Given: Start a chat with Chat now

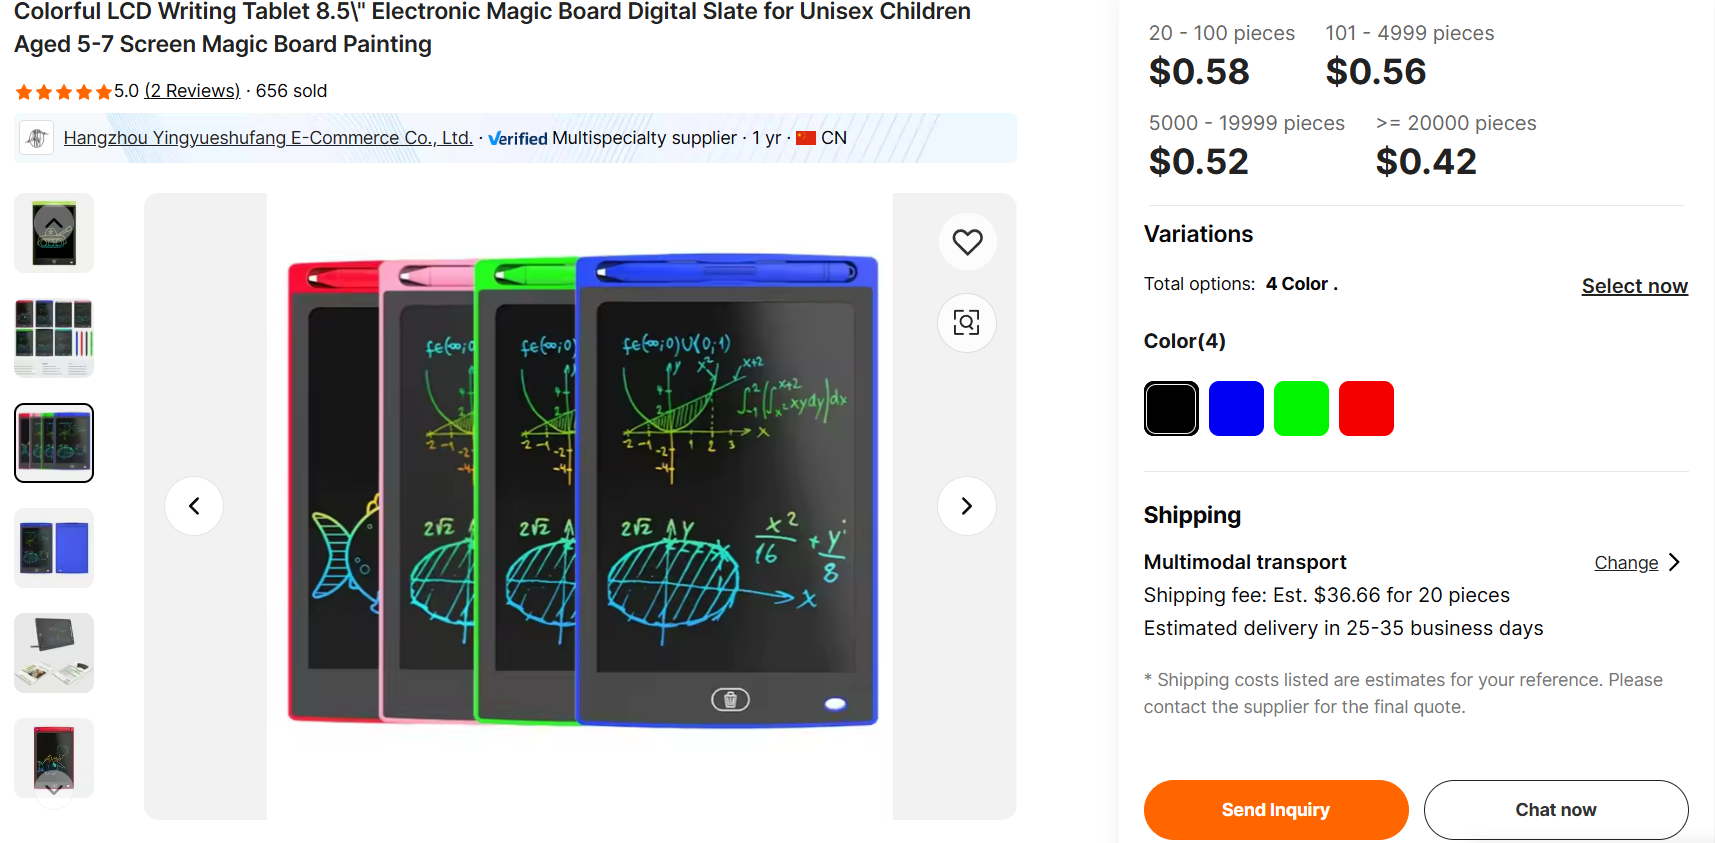Looking at the screenshot, I should [x=1556, y=810].
